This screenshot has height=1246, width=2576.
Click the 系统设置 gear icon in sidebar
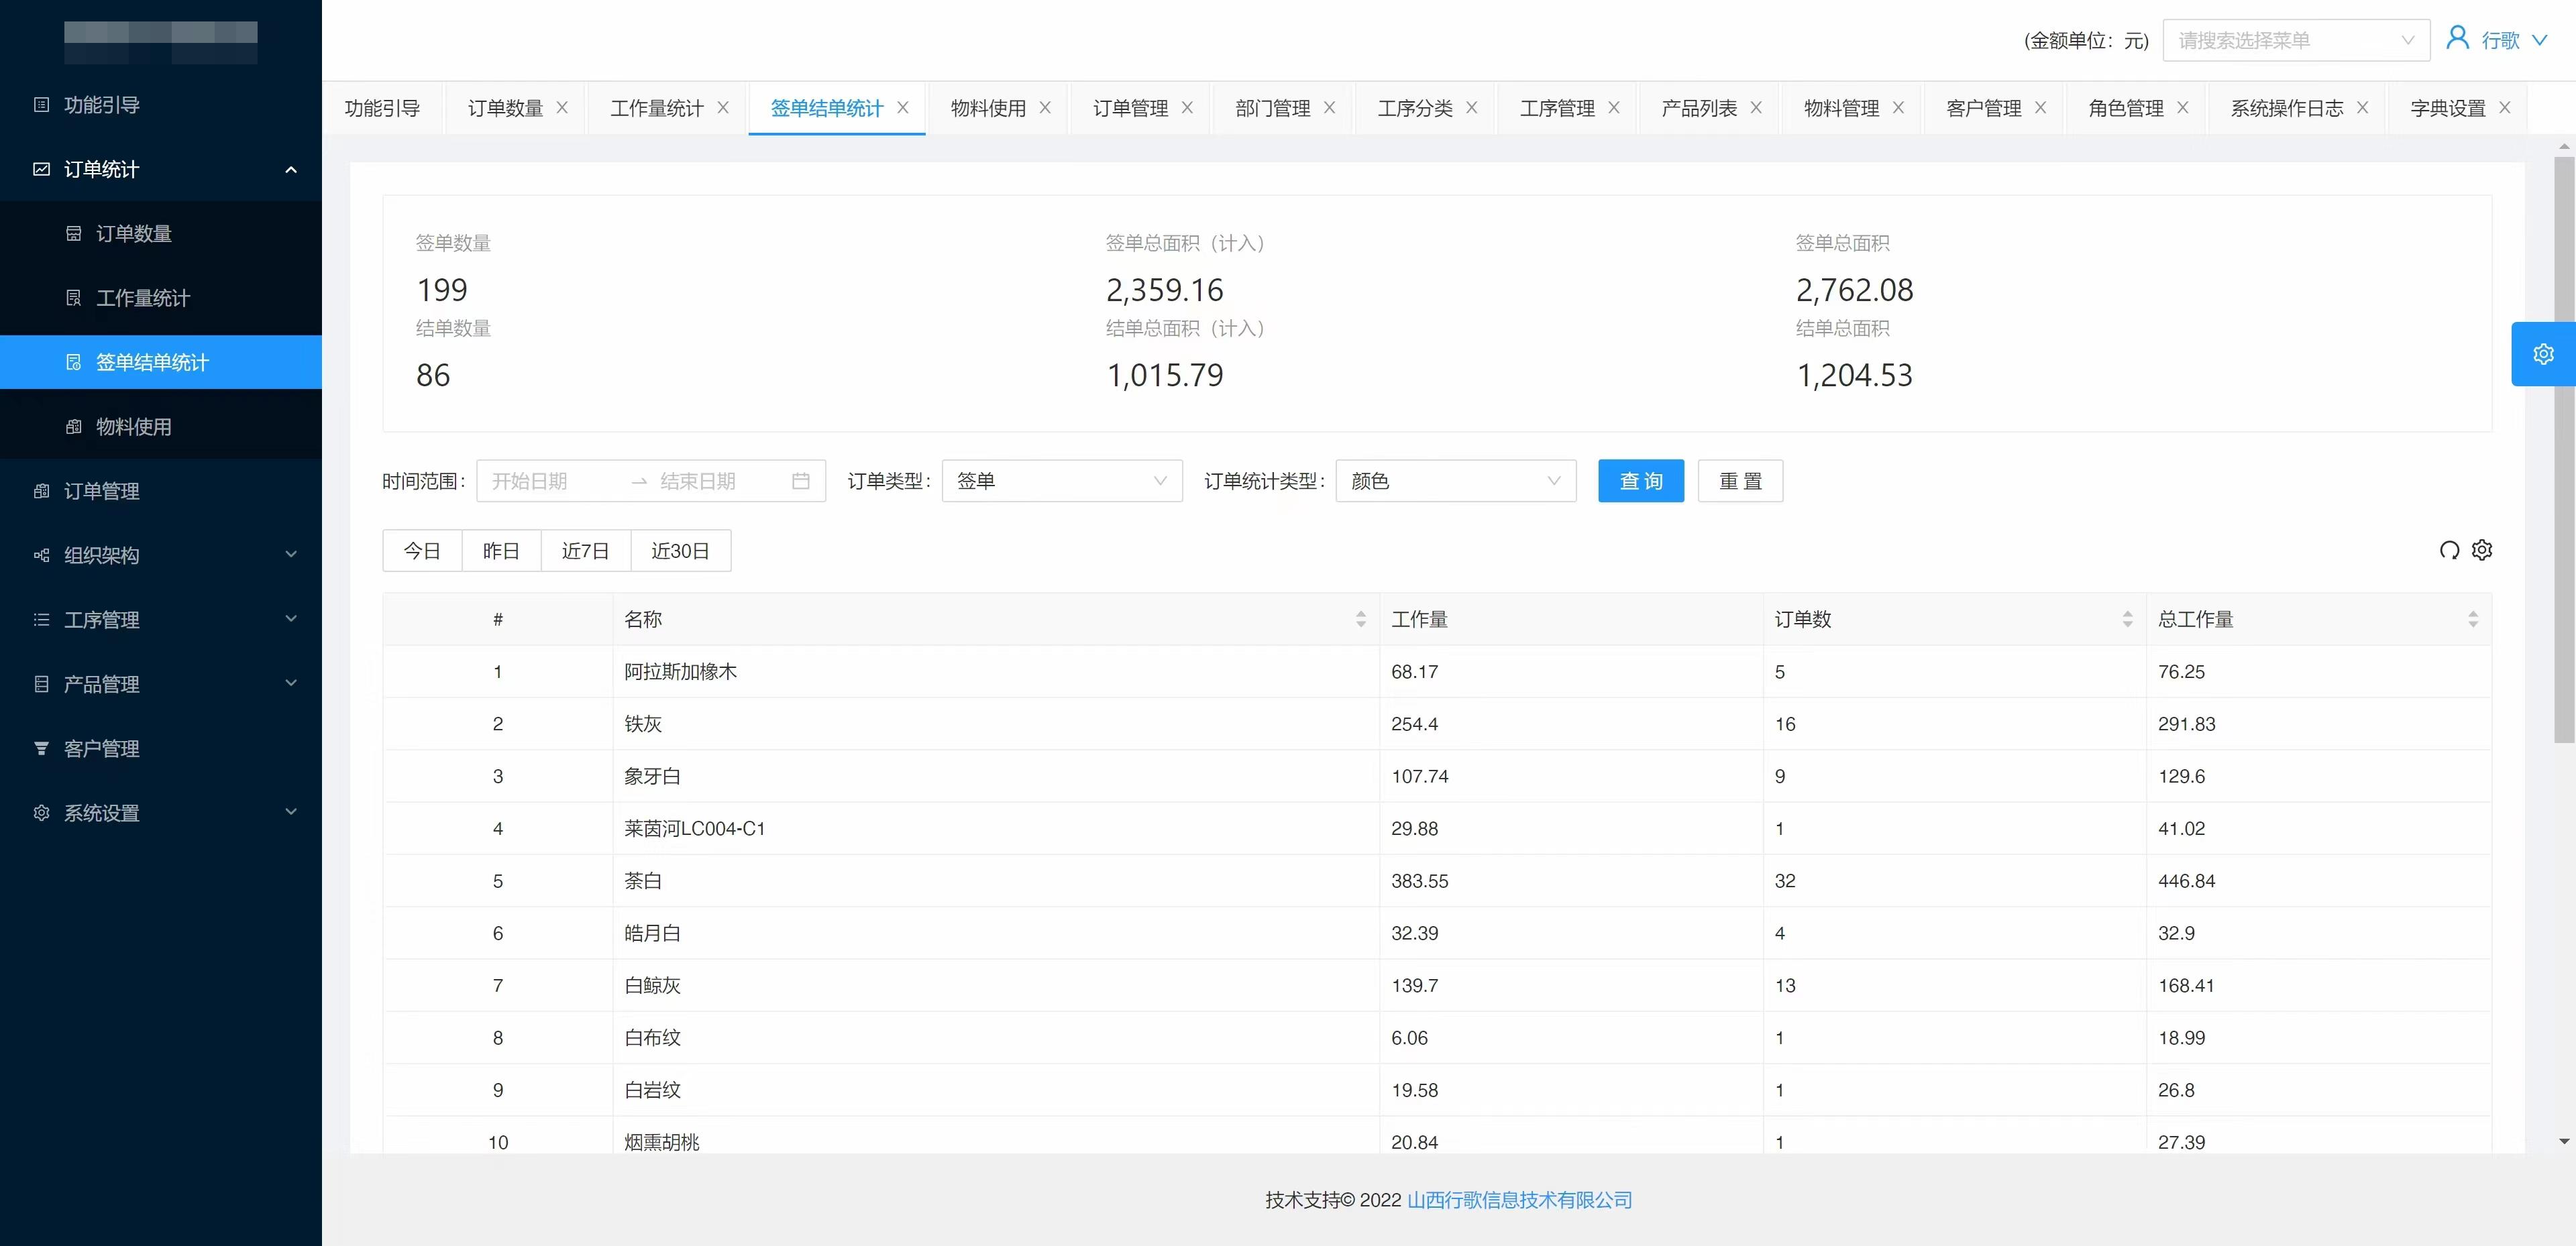[x=41, y=813]
